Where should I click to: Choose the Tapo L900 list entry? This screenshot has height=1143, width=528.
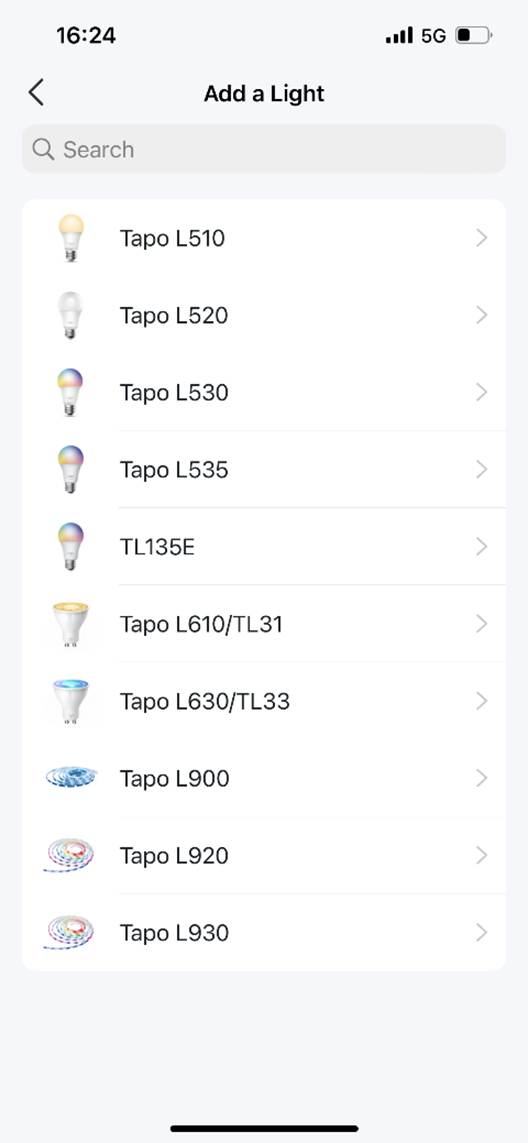point(264,778)
